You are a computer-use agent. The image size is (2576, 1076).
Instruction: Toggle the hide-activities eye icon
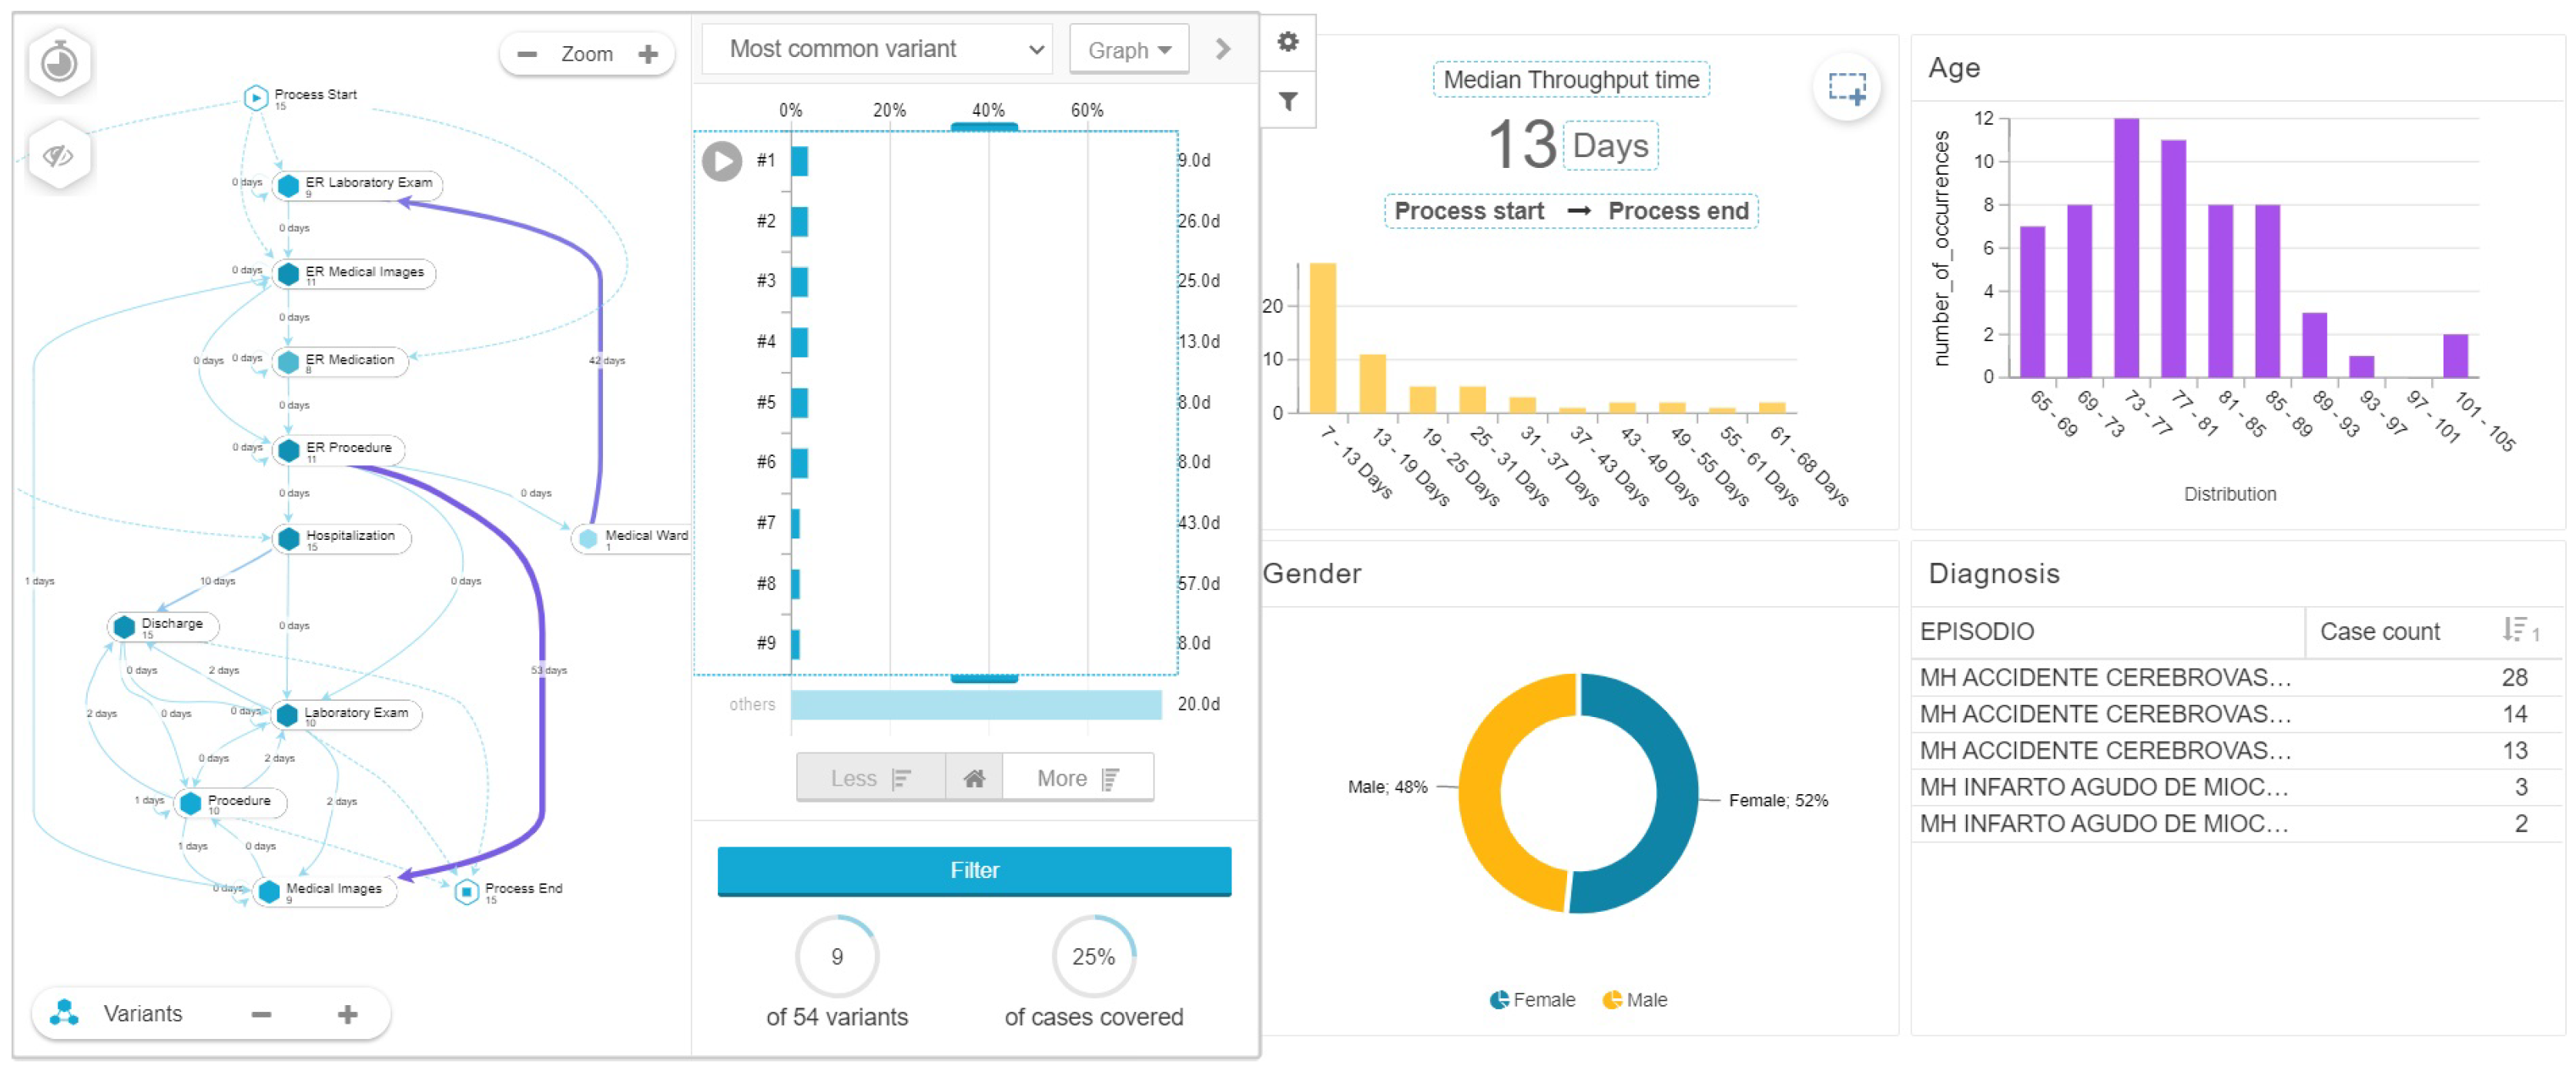pyautogui.click(x=59, y=156)
